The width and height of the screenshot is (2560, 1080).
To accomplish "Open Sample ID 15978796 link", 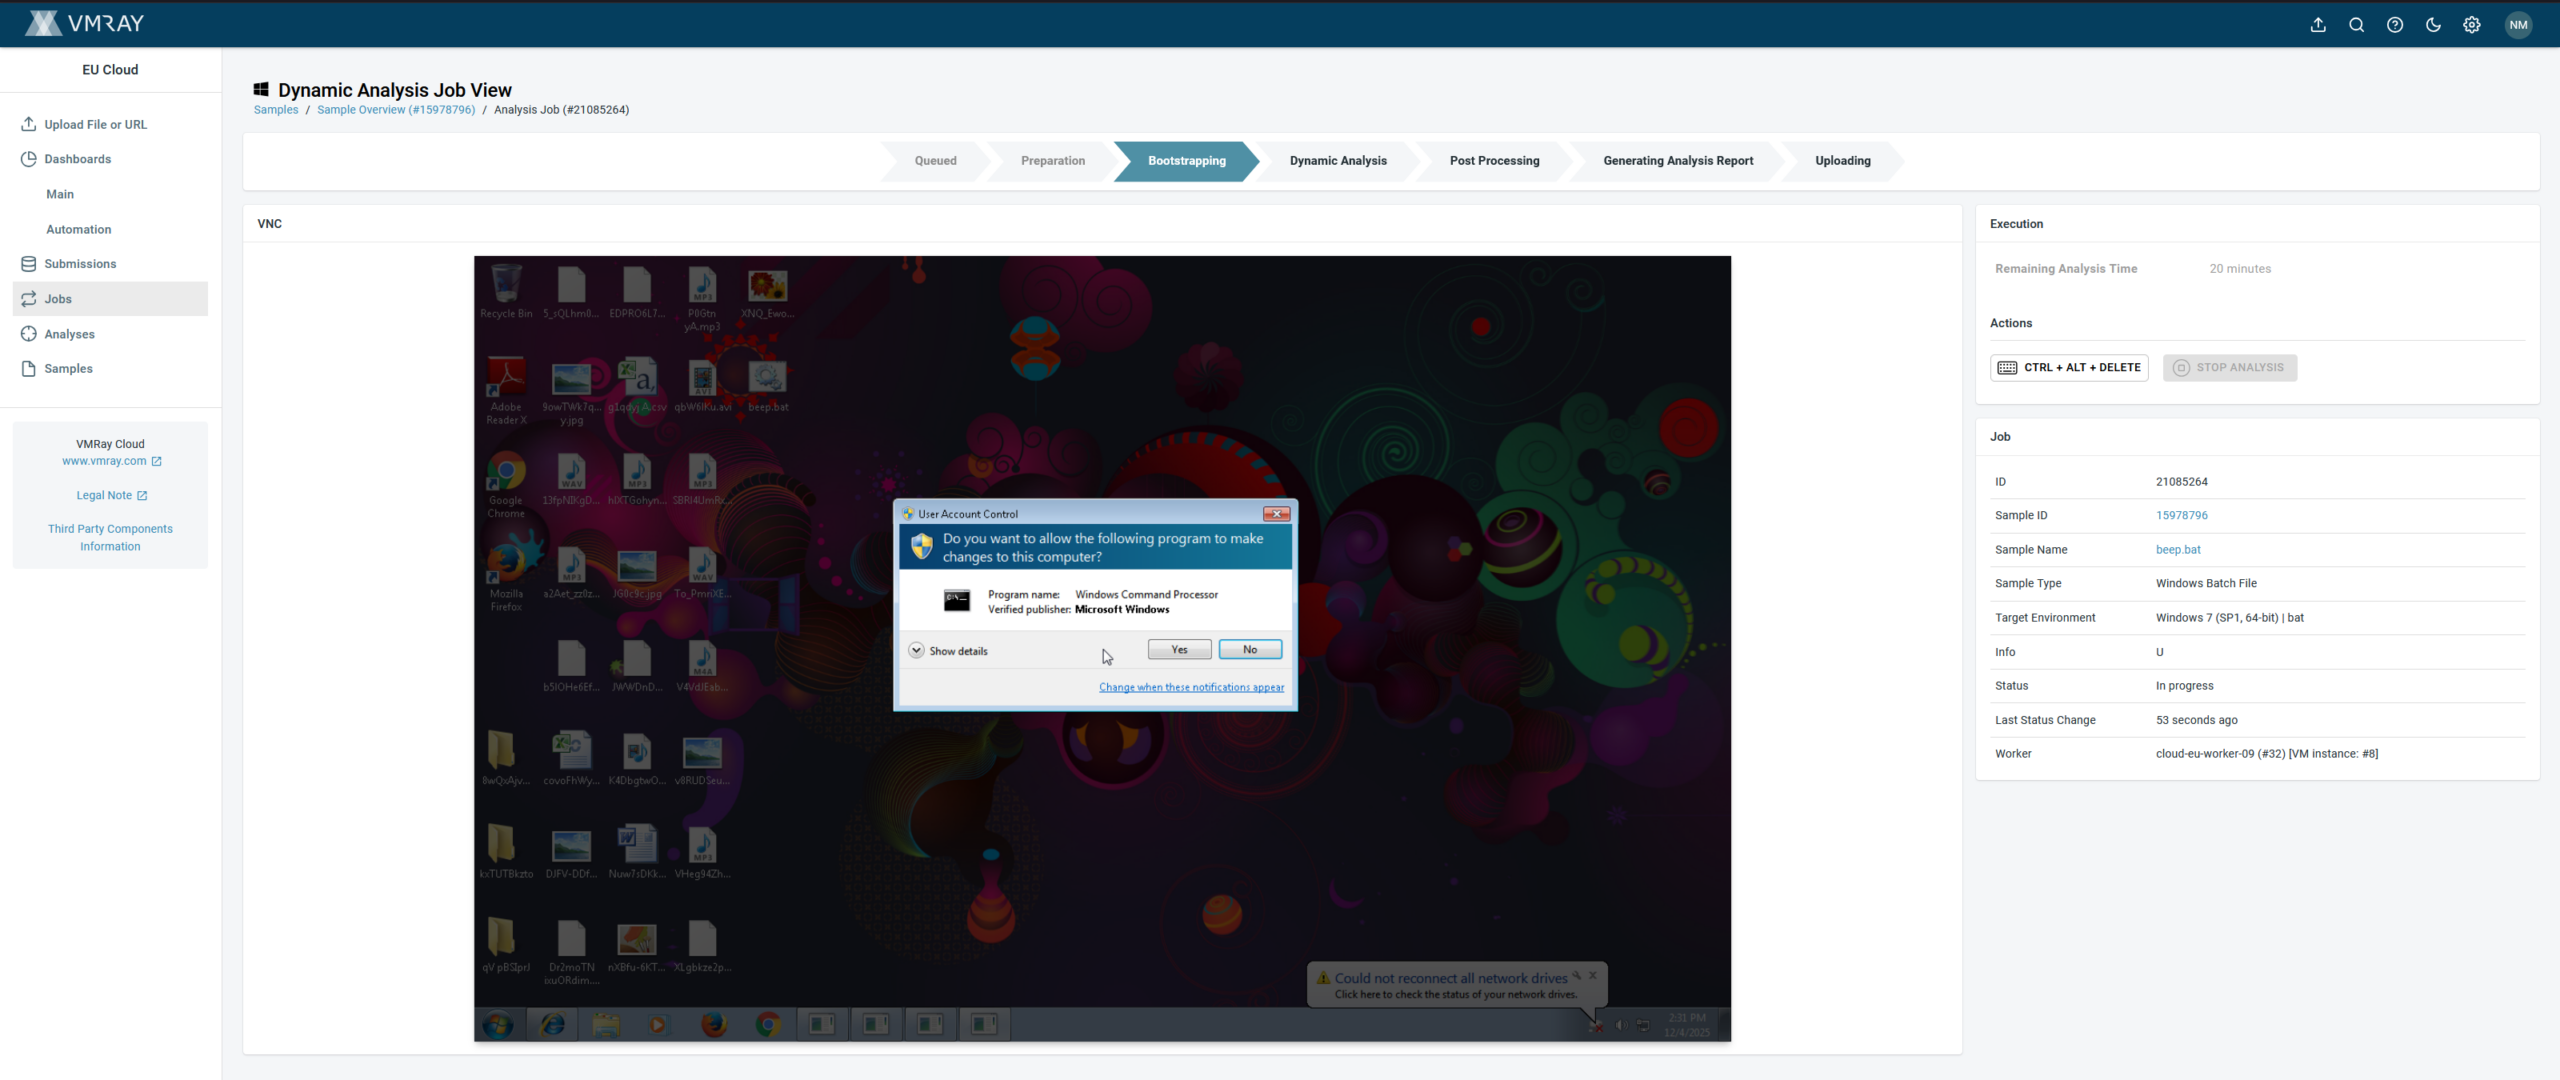I will [x=2181, y=515].
